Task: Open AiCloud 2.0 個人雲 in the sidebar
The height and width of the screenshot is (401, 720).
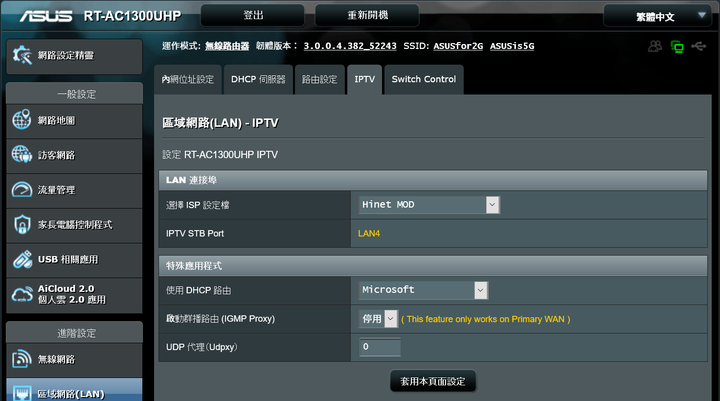Action: (74, 295)
